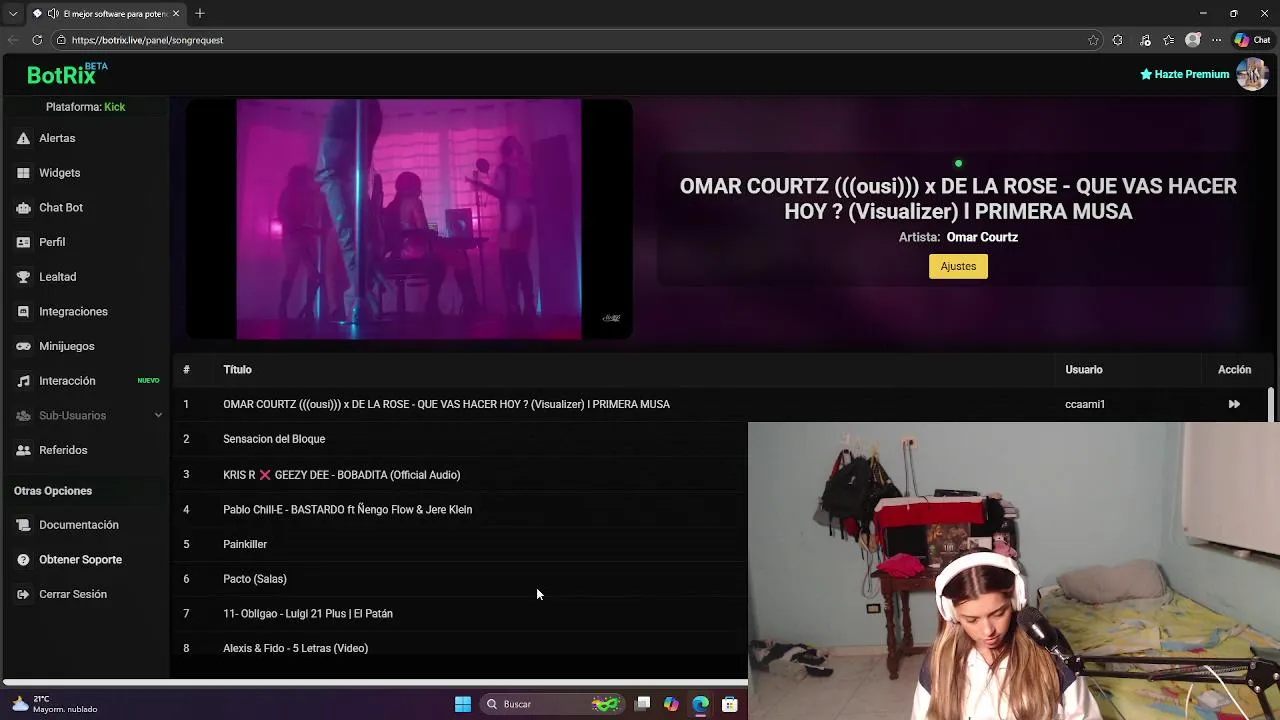Select song Sensacion del Bloque

coord(274,439)
